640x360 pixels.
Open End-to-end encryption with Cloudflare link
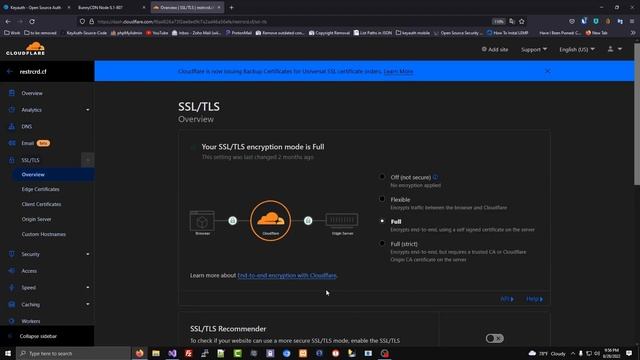tap(287, 276)
